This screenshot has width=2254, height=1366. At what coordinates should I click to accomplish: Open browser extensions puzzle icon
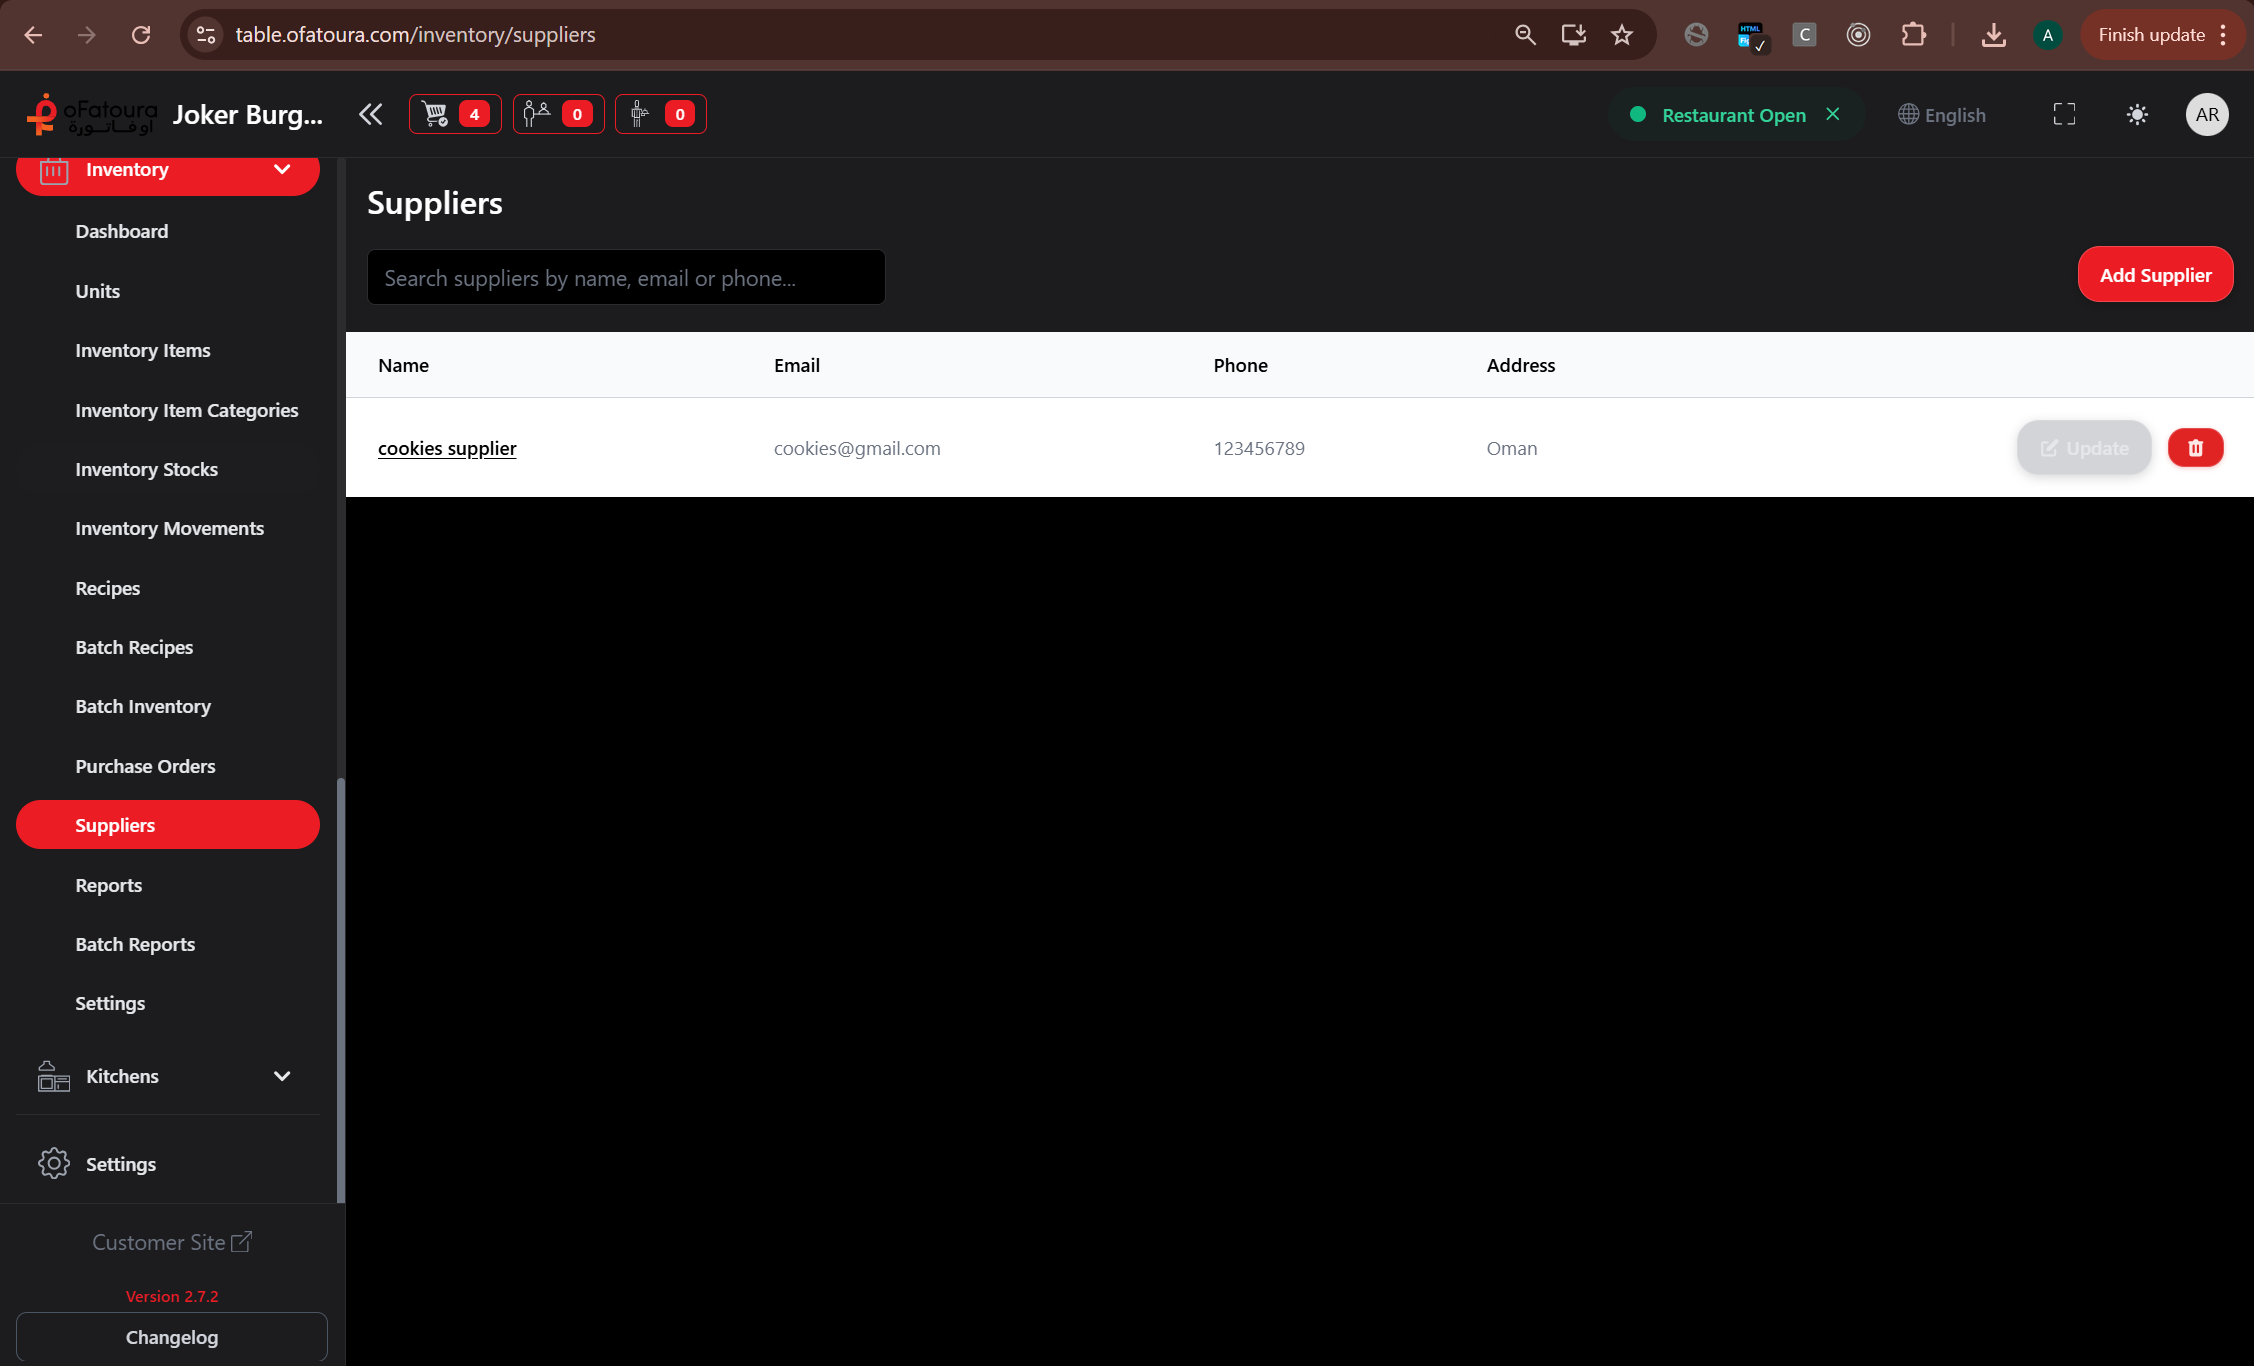[1912, 35]
